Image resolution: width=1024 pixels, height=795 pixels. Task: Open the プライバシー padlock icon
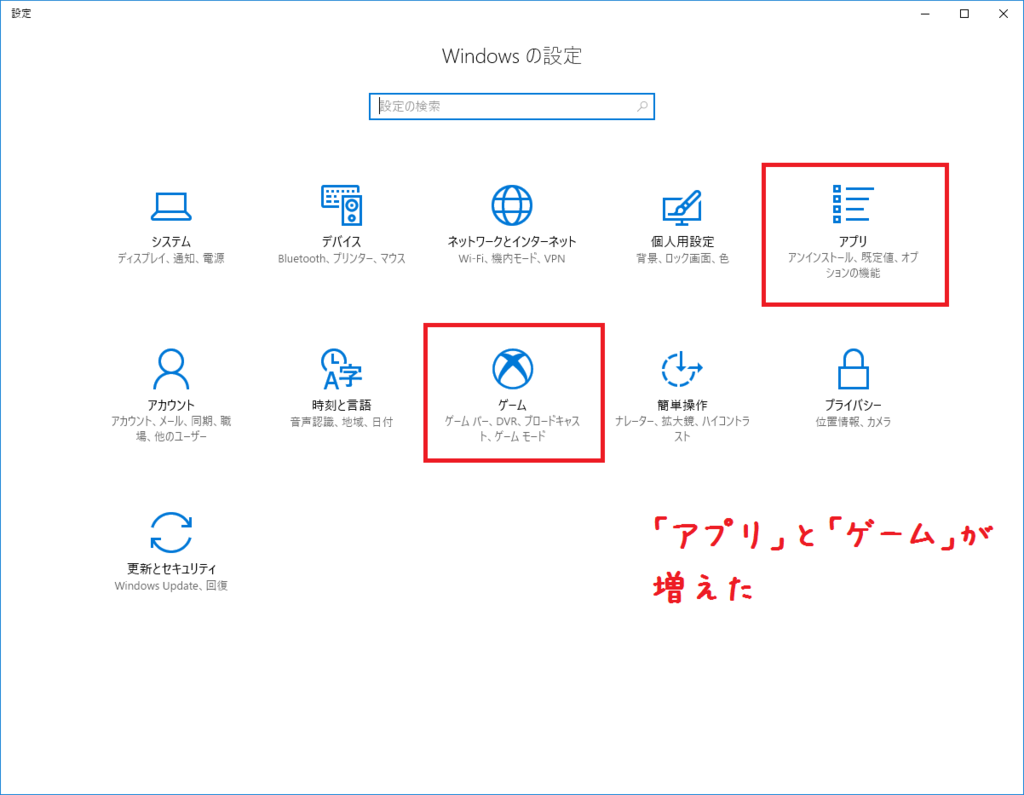click(x=853, y=368)
